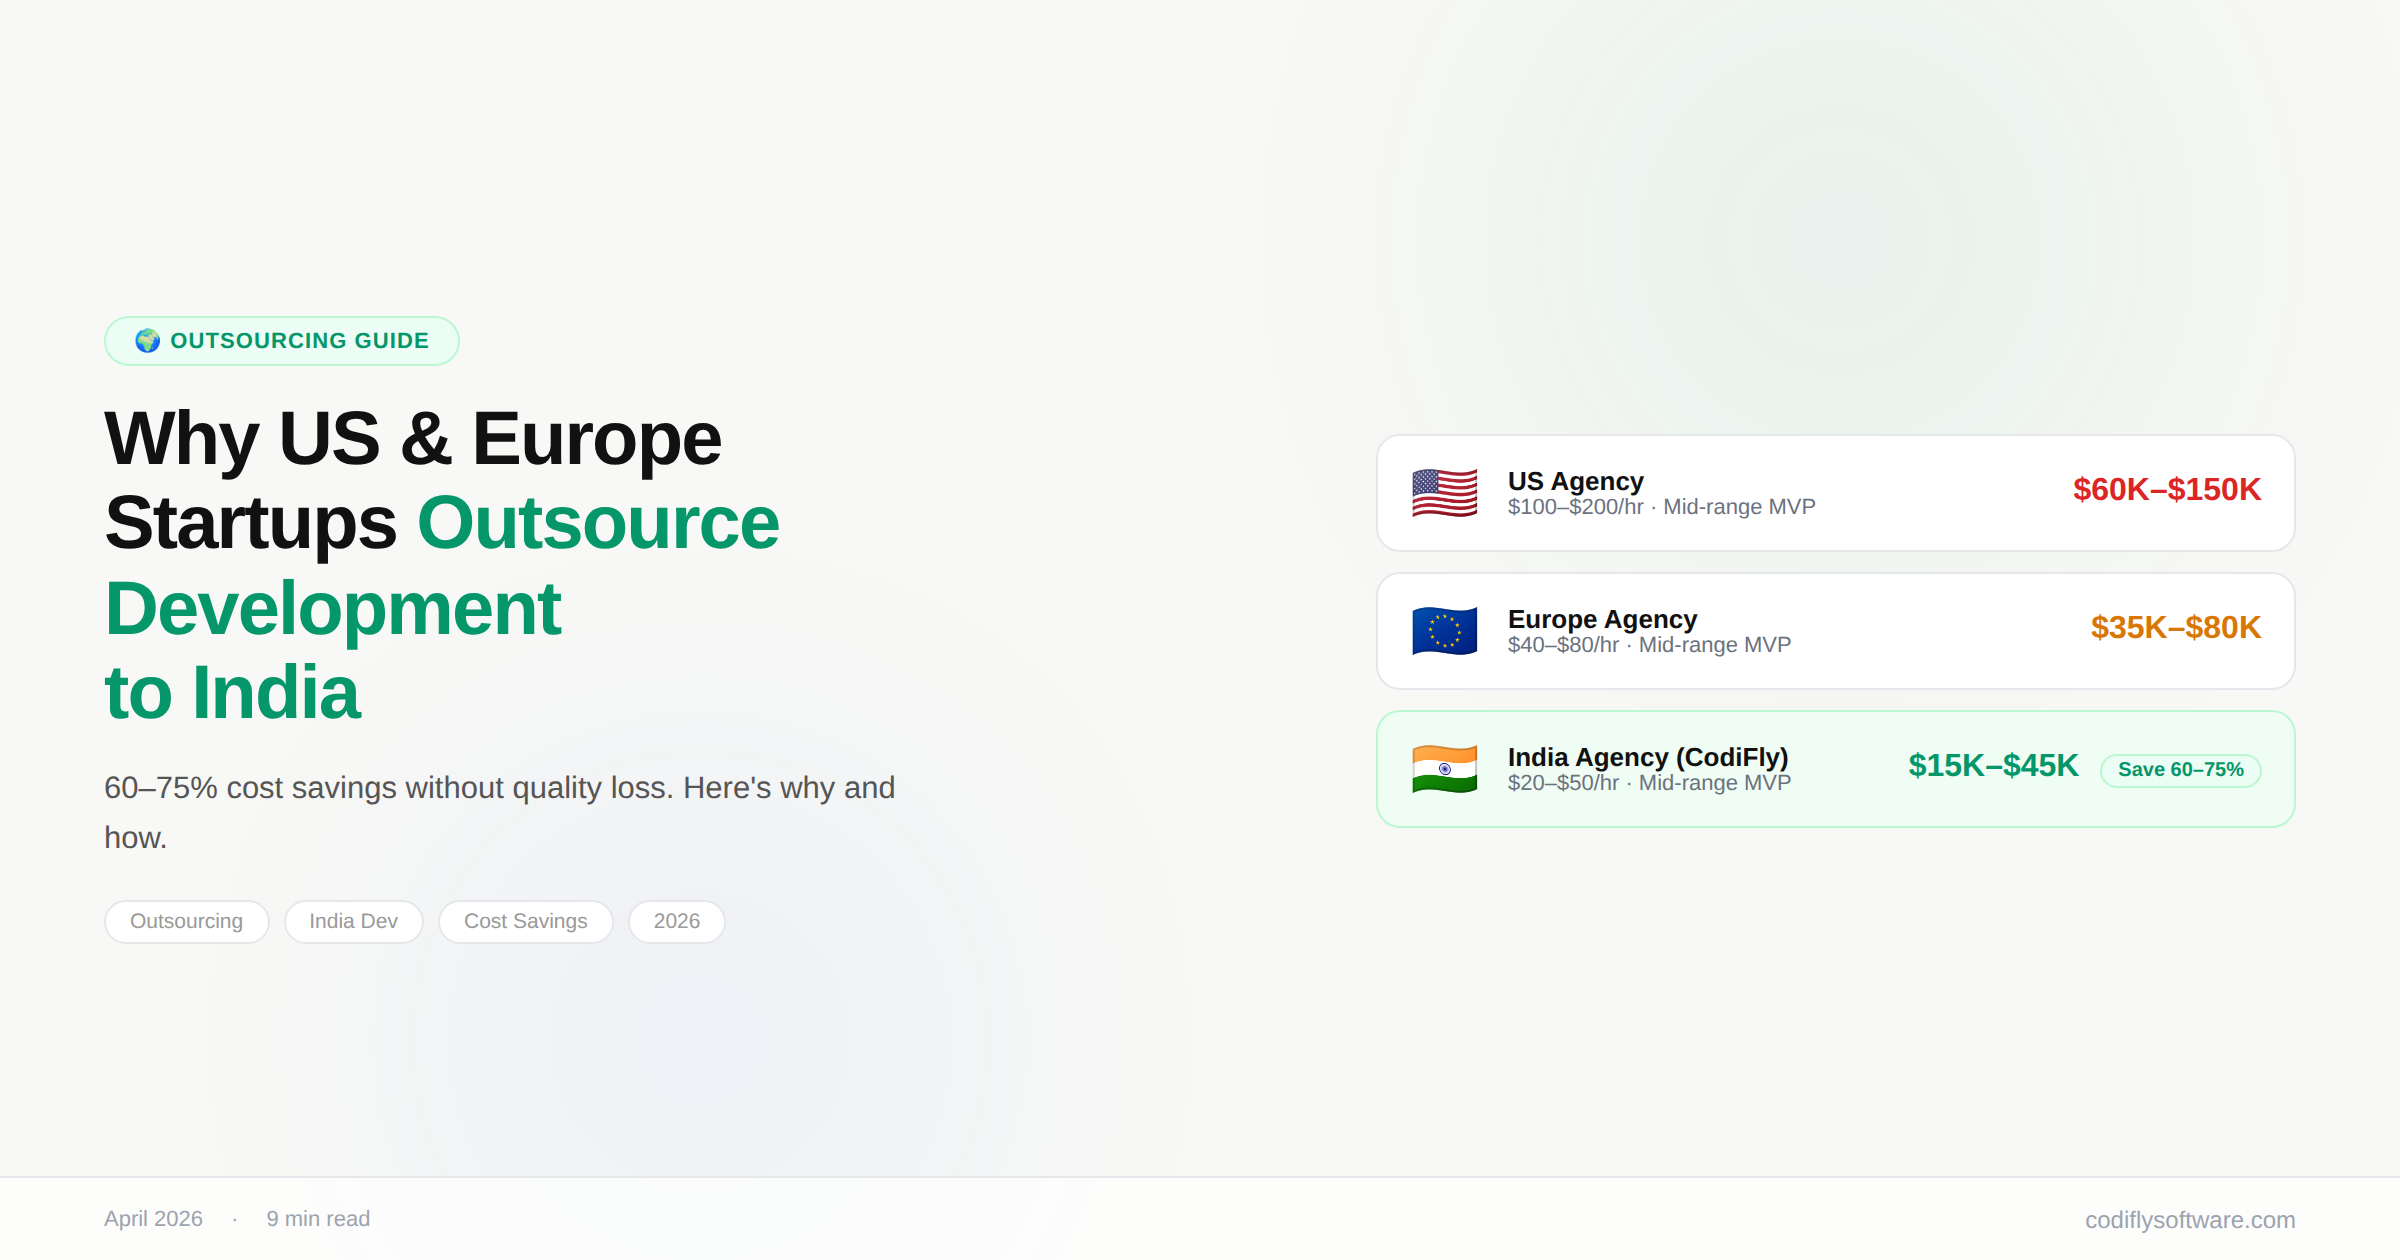Select the 2026 tag
This screenshot has width=2400, height=1260.
pyautogui.click(x=677, y=921)
